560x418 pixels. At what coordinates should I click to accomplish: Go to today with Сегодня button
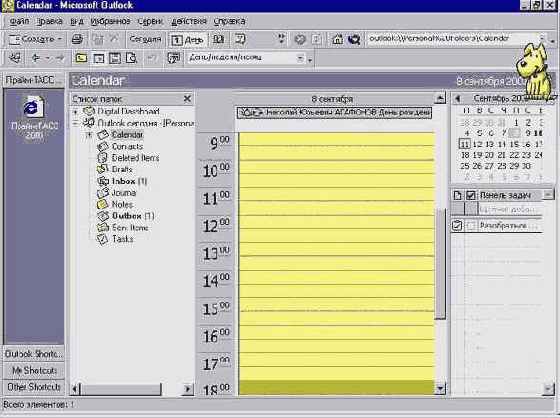tap(145, 39)
